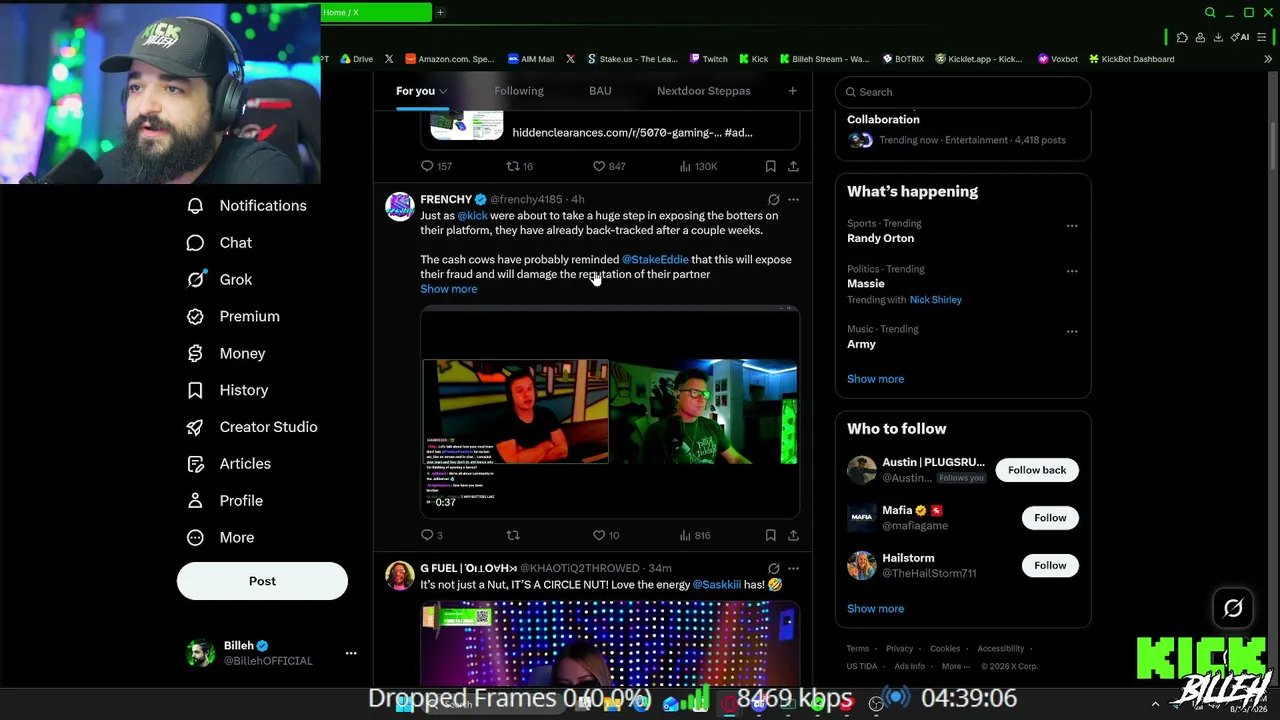The width and height of the screenshot is (1280, 720).
Task: Open Chat via its speech bubble icon
Action: tap(195, 243)
